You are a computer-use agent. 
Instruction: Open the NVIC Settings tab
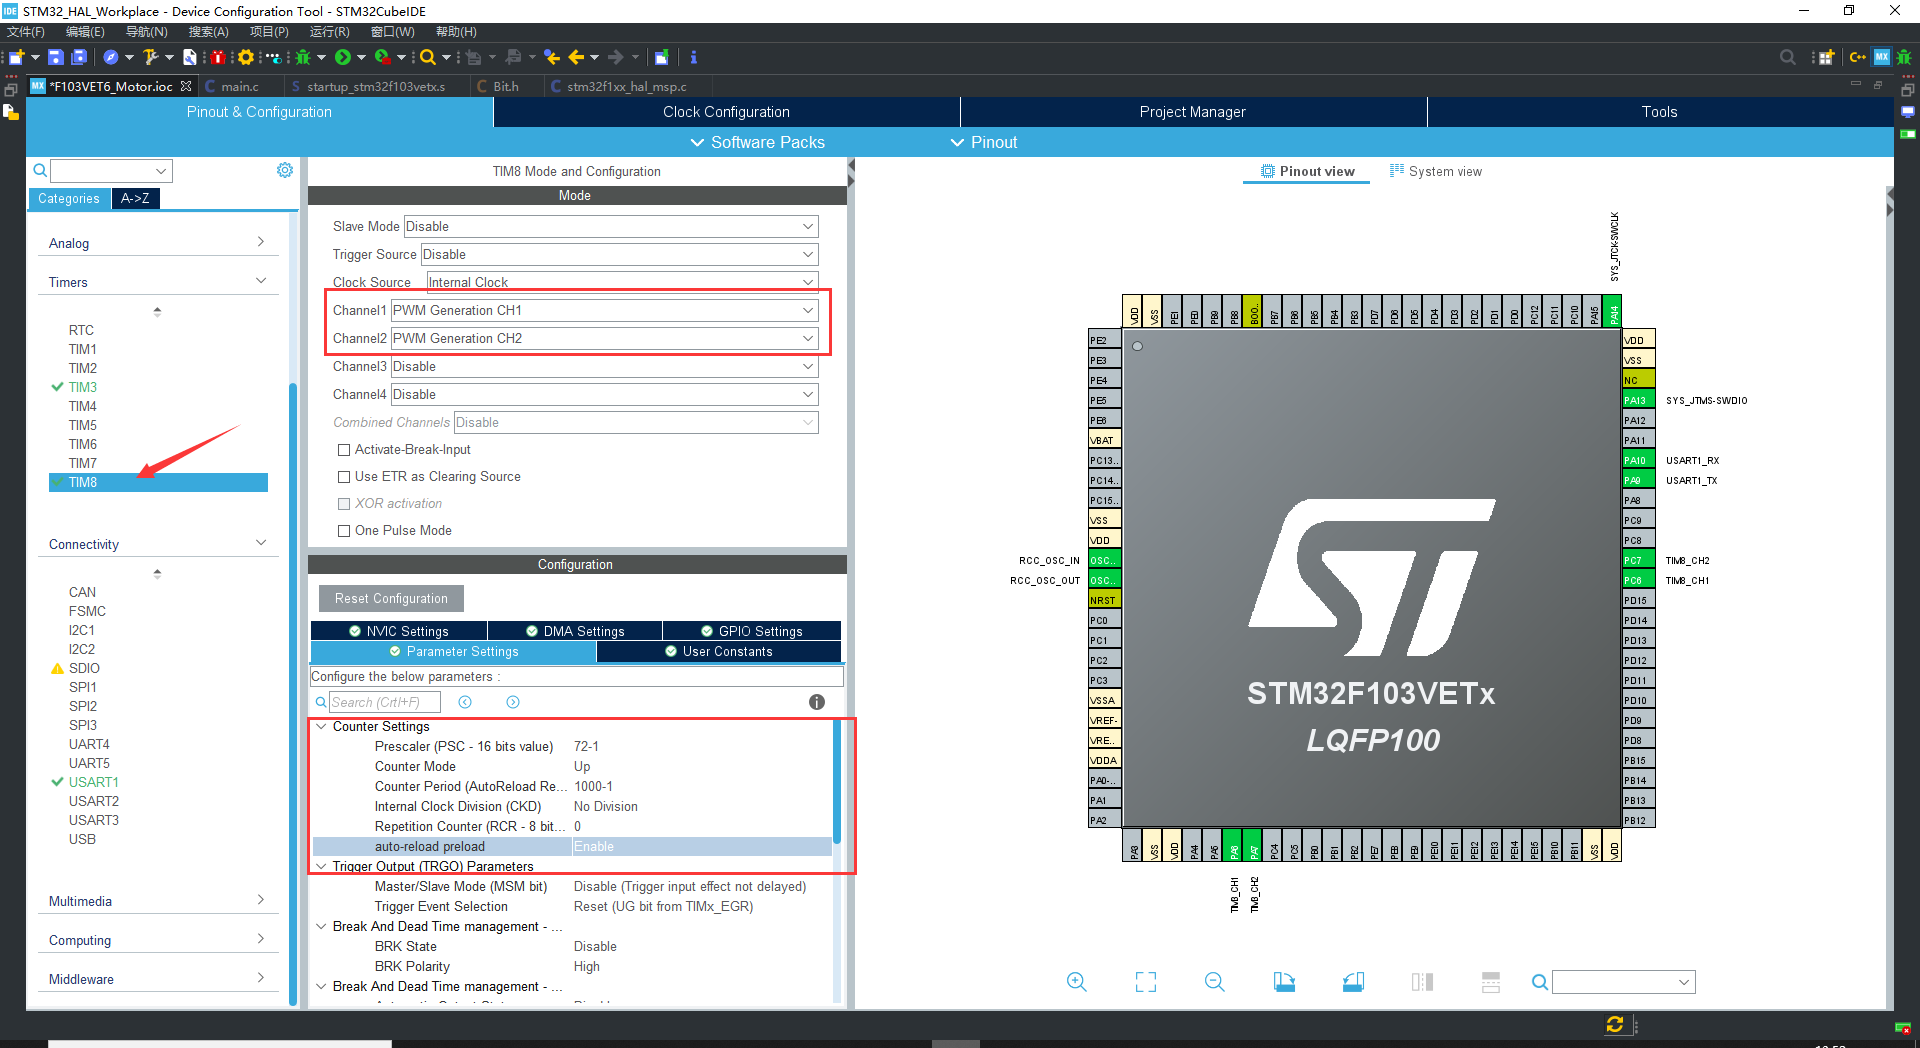pos(399,631)
